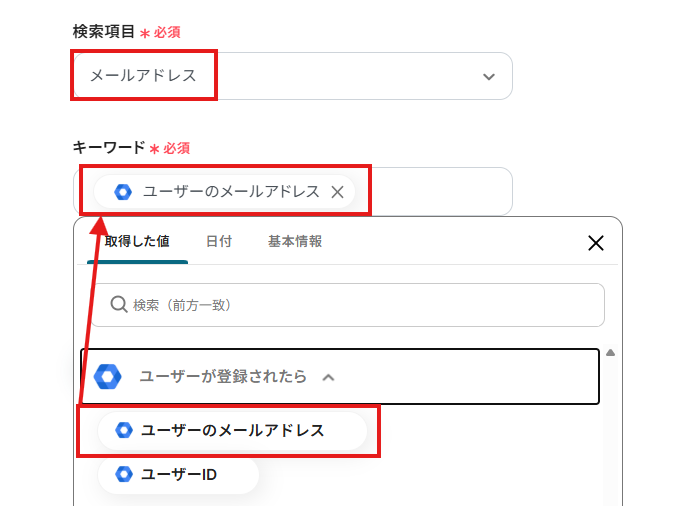Collapse ユーザーが登録されたら section via chevron
Viewport: 685px width, 506px height.
[x=328, y=377]
